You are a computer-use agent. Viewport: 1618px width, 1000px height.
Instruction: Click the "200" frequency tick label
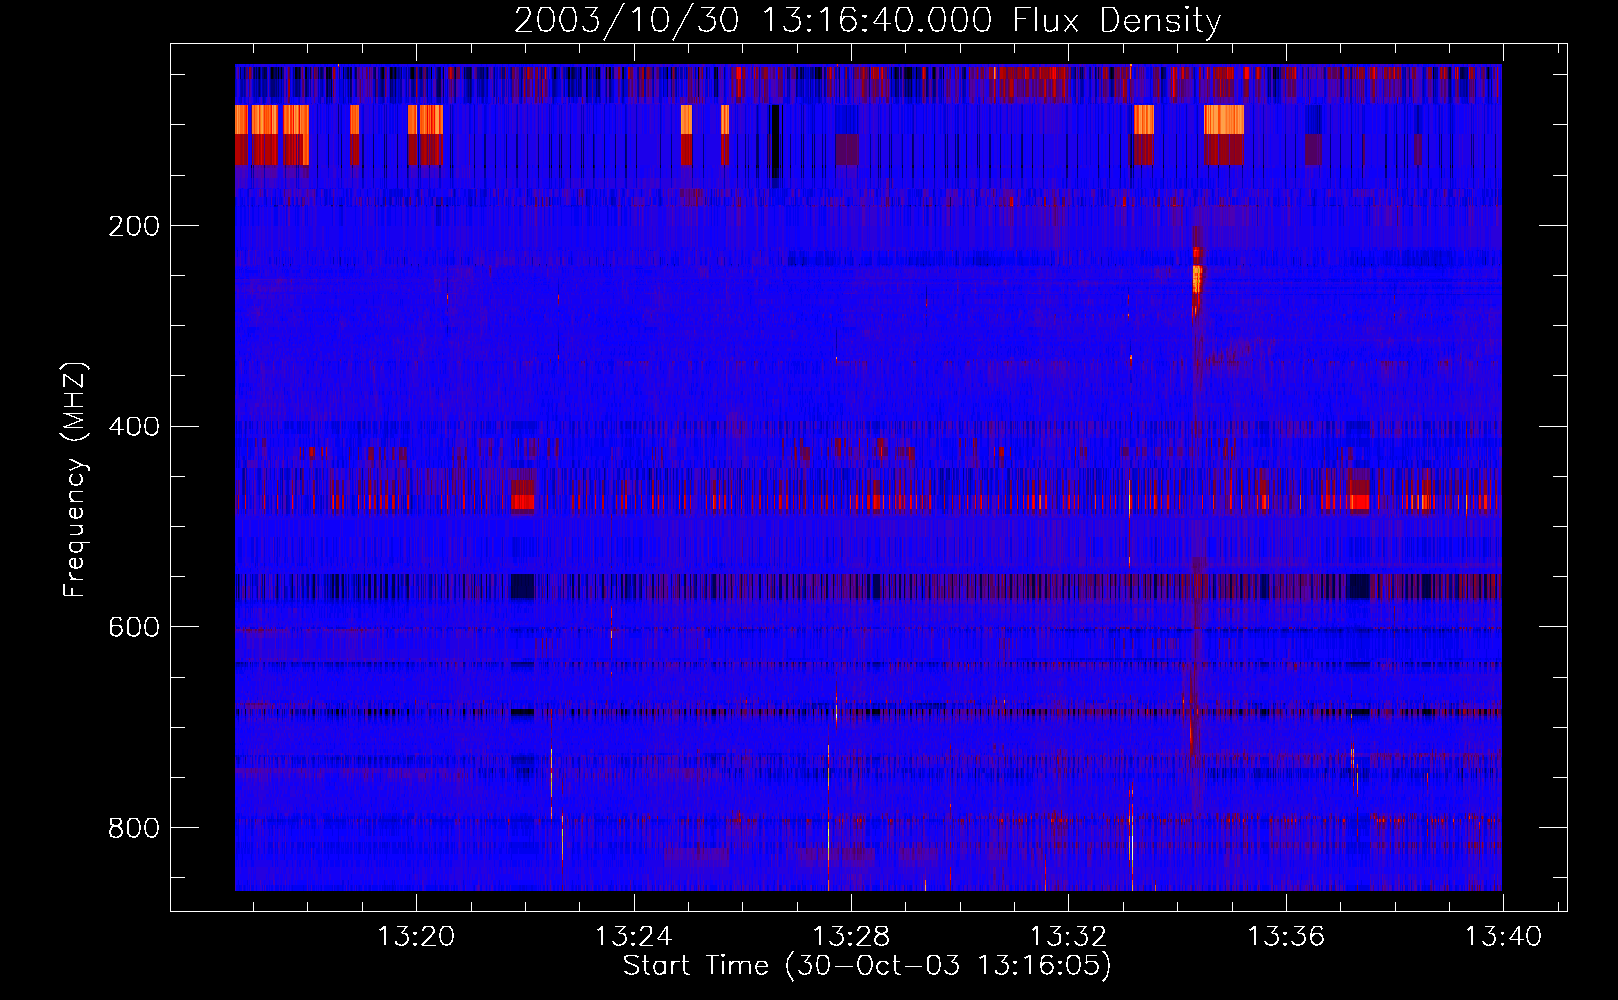[134, 226]
